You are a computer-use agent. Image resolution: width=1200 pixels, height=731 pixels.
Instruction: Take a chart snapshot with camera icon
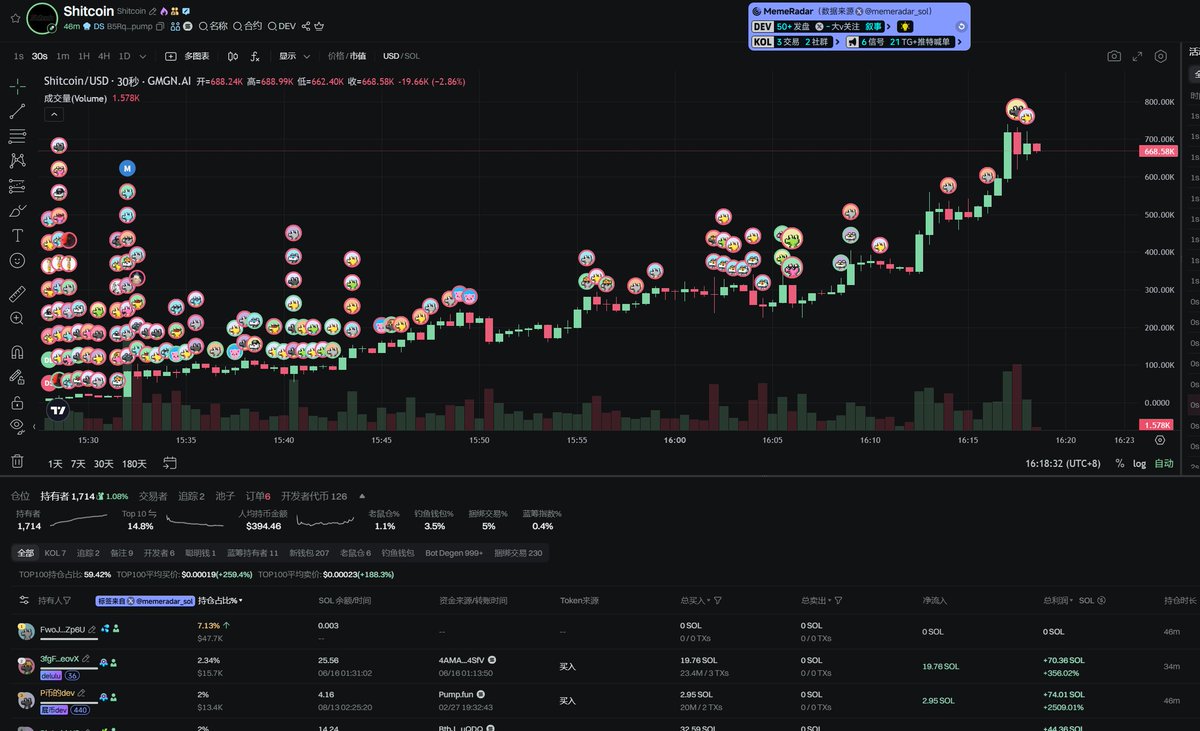click(1114, 57)
